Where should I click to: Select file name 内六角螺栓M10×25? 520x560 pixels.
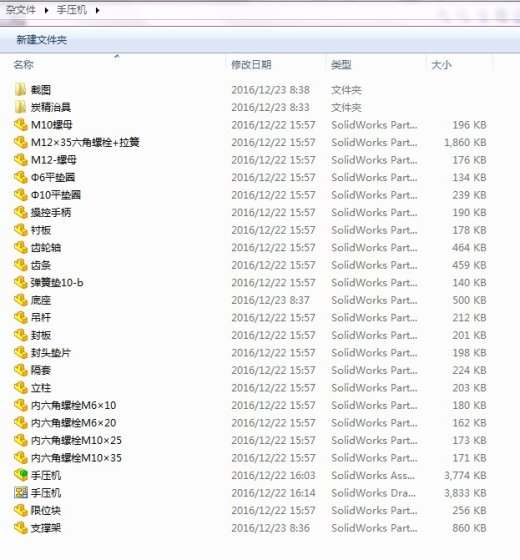[x=76, y=440]
